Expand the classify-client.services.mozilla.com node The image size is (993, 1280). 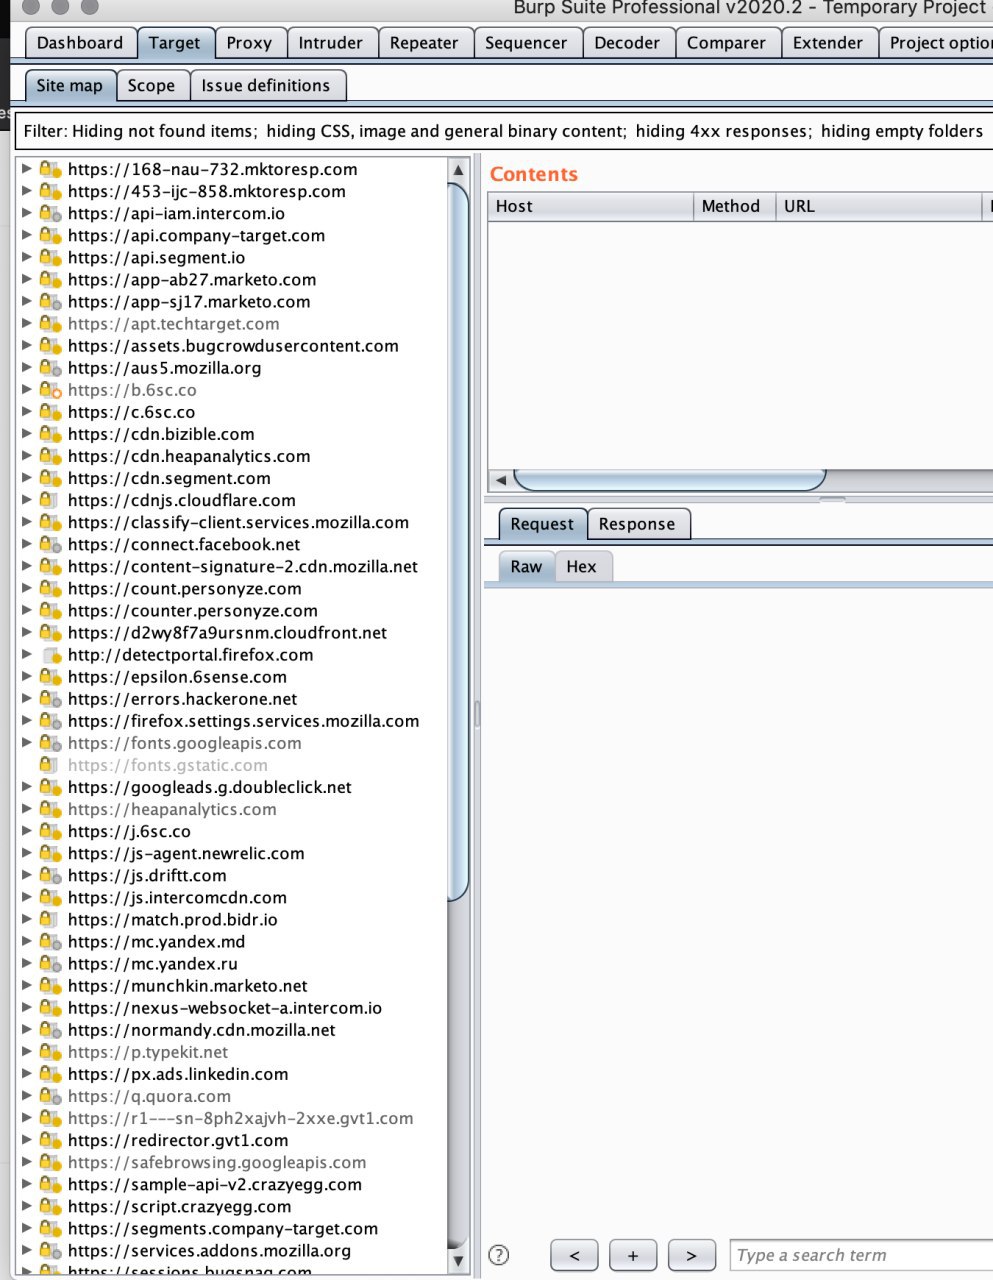pyautogui.click(x=27, y=522)
